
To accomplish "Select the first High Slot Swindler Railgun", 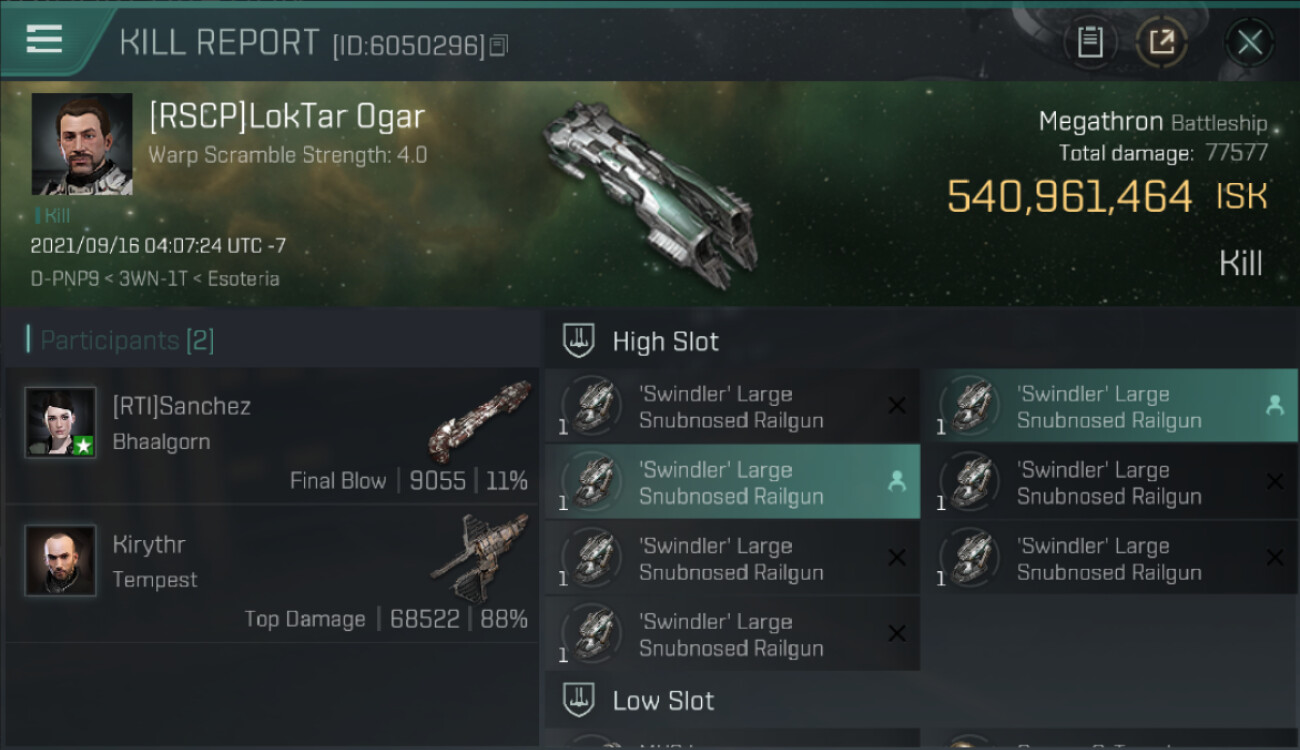I will [732, 406].
